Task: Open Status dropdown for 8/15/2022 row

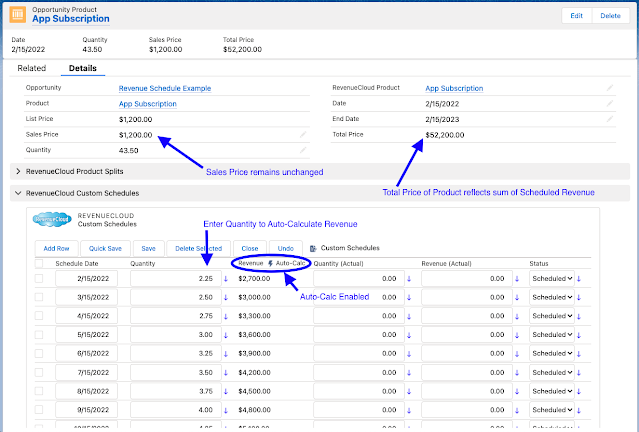Action: [x=552, y=391]
